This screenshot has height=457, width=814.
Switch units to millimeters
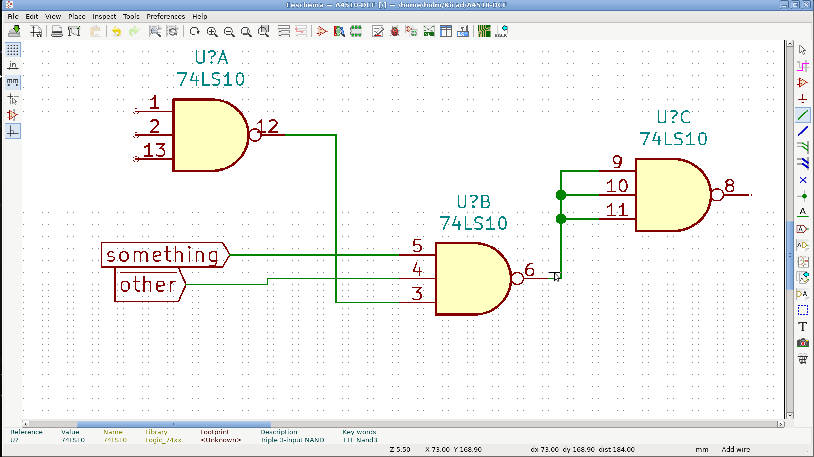[14, 82]
